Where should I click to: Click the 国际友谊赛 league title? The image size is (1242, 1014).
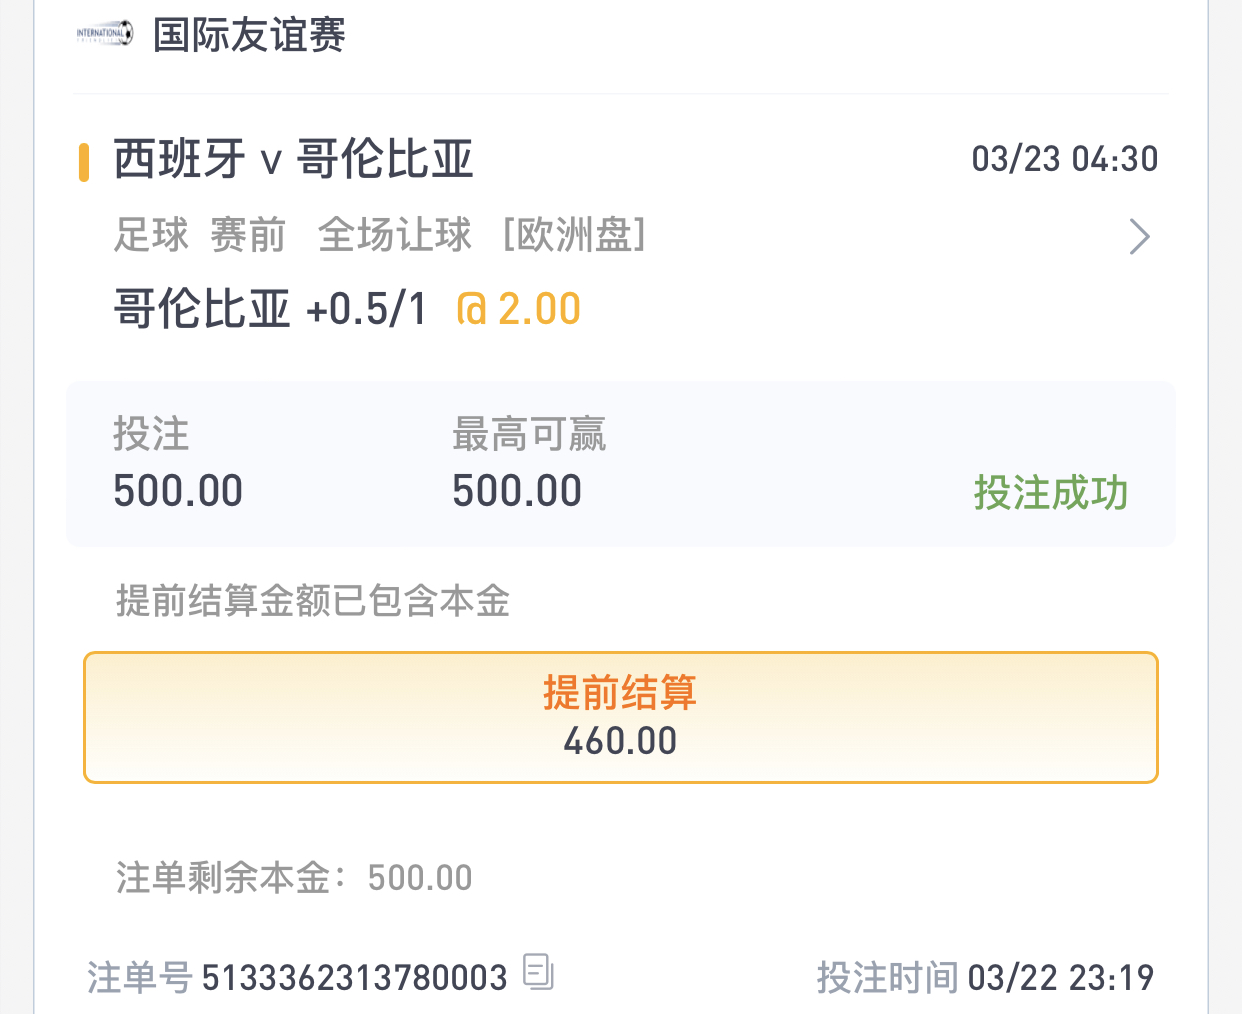(x=249, y=35)
